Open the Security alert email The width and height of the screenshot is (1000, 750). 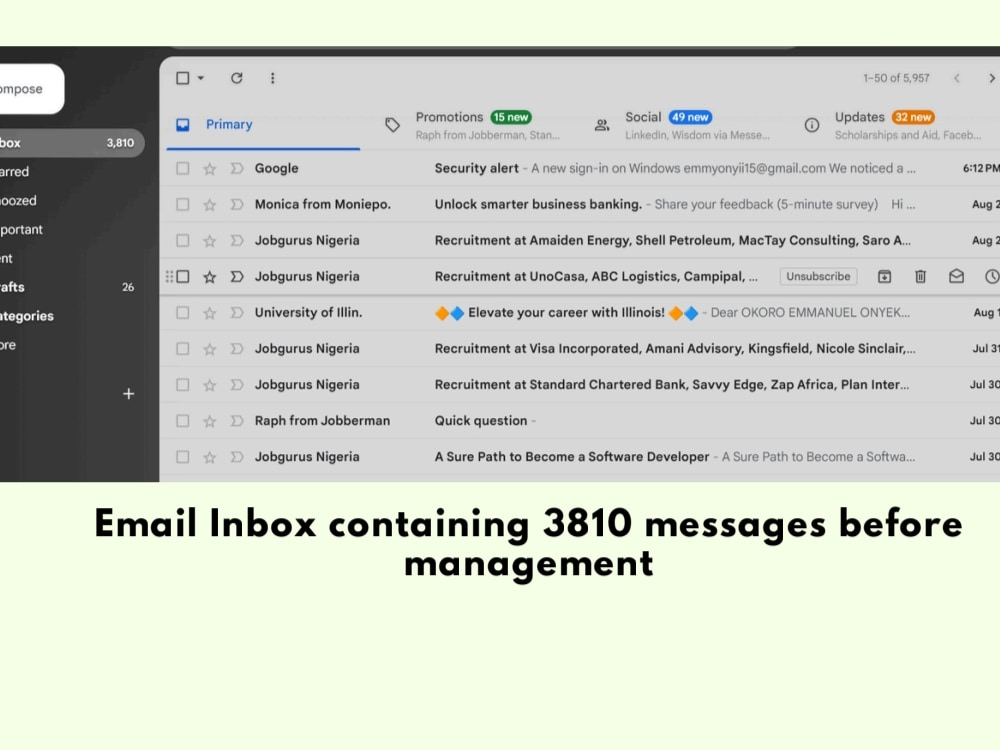(580, 168)
